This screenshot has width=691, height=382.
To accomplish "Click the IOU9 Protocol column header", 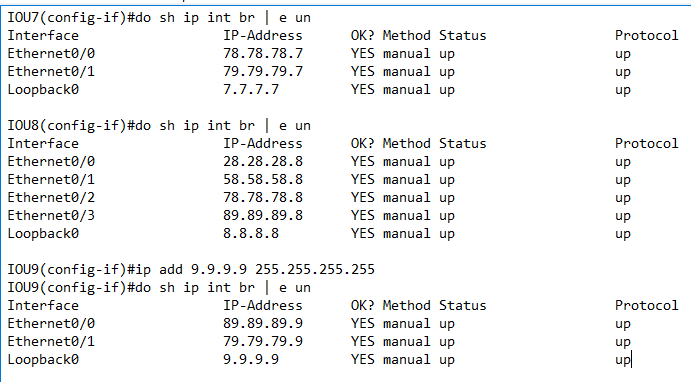I will 646,305.
